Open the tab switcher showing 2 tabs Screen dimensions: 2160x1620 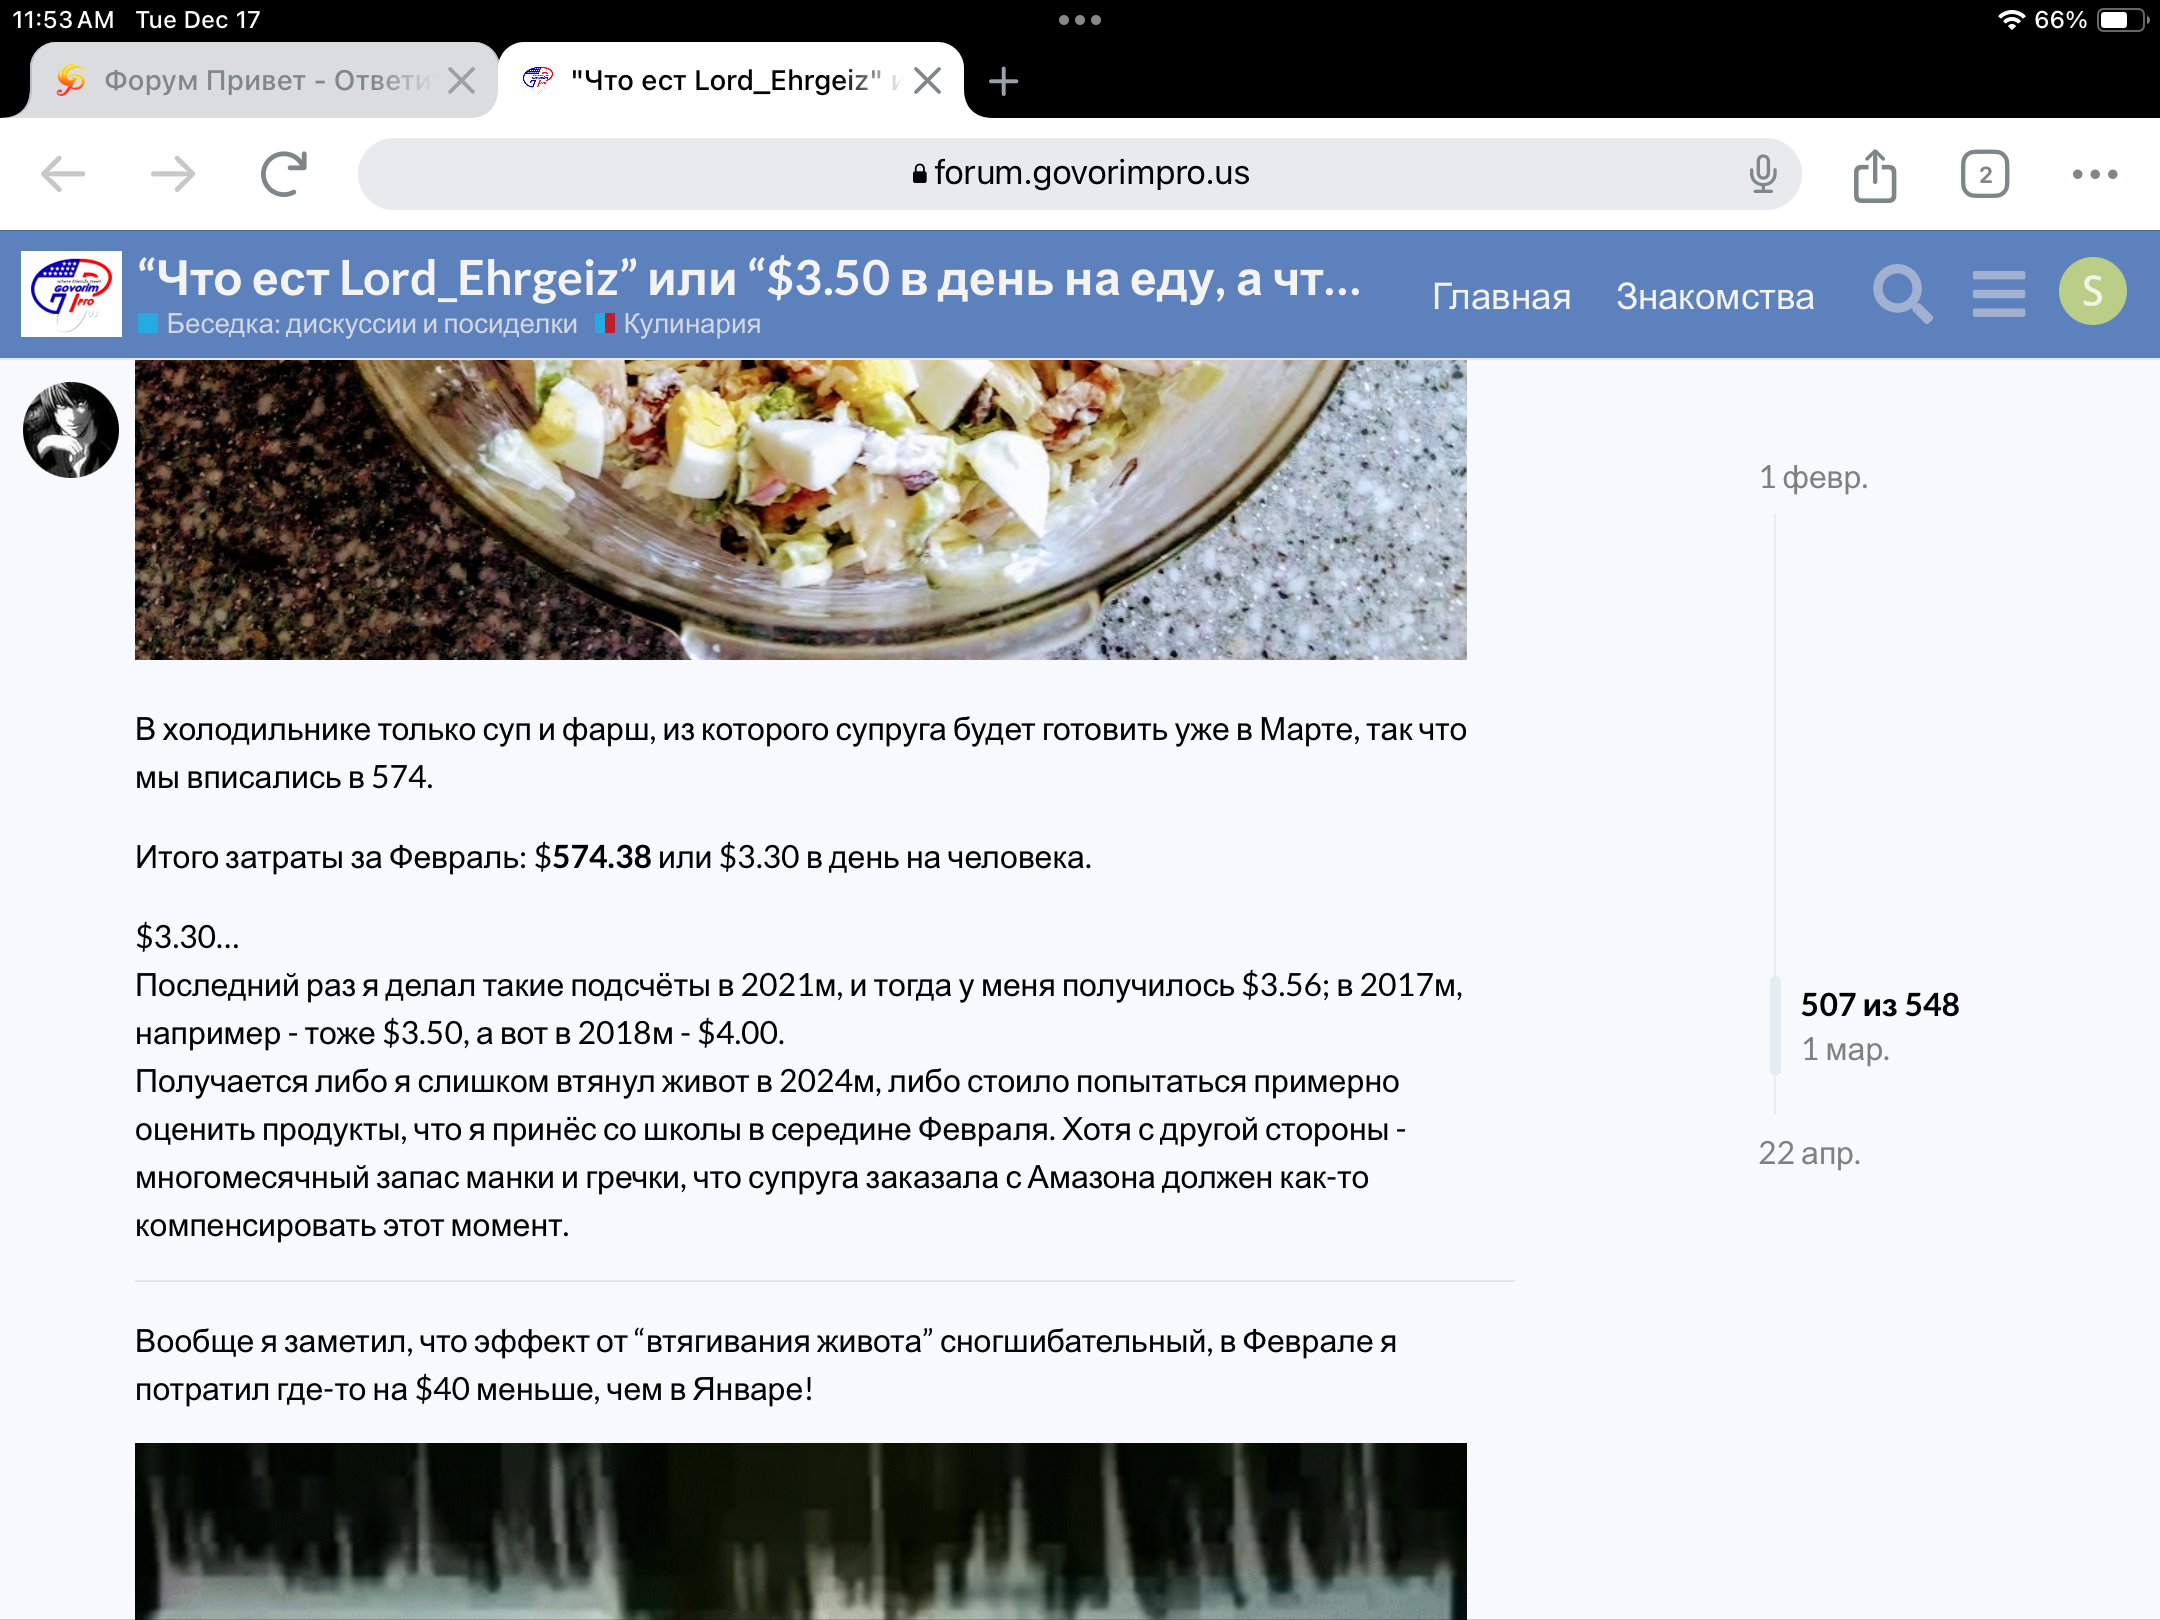[1985, 174]
